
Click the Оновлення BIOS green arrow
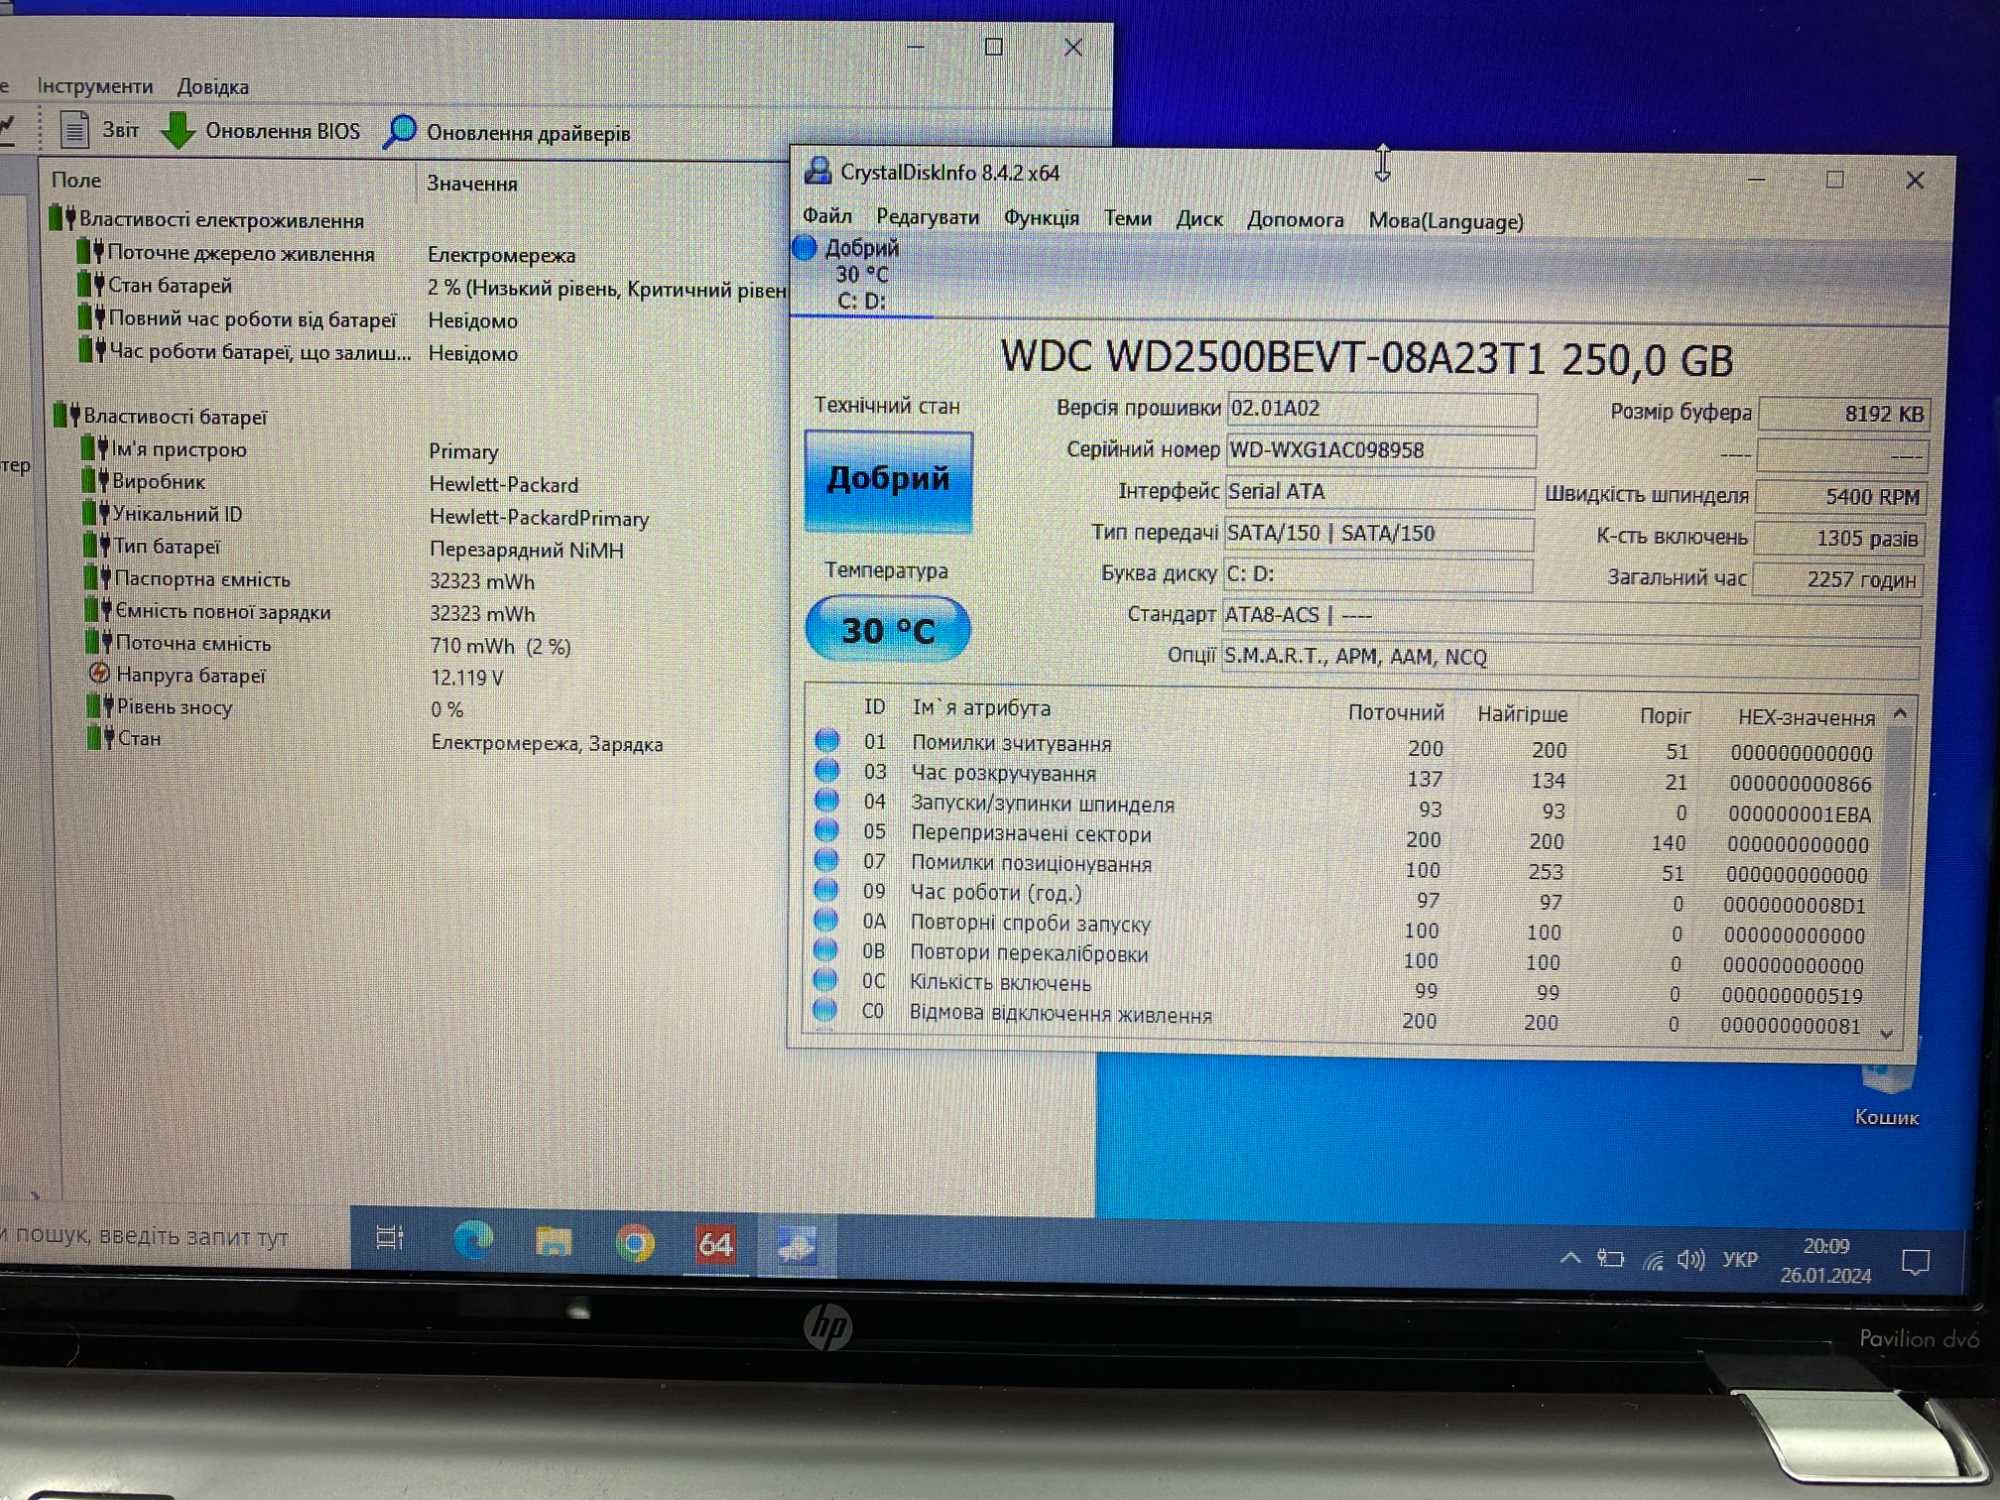(x=178, y=131)
